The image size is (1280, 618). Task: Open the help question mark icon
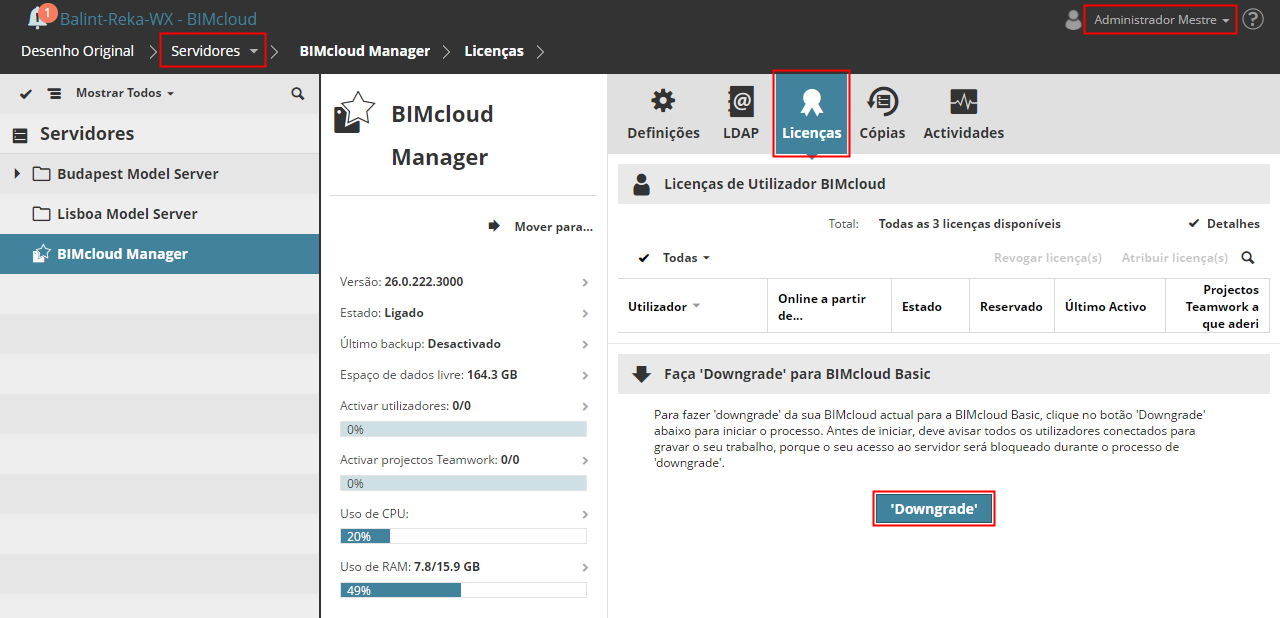tap(1253, 19)
